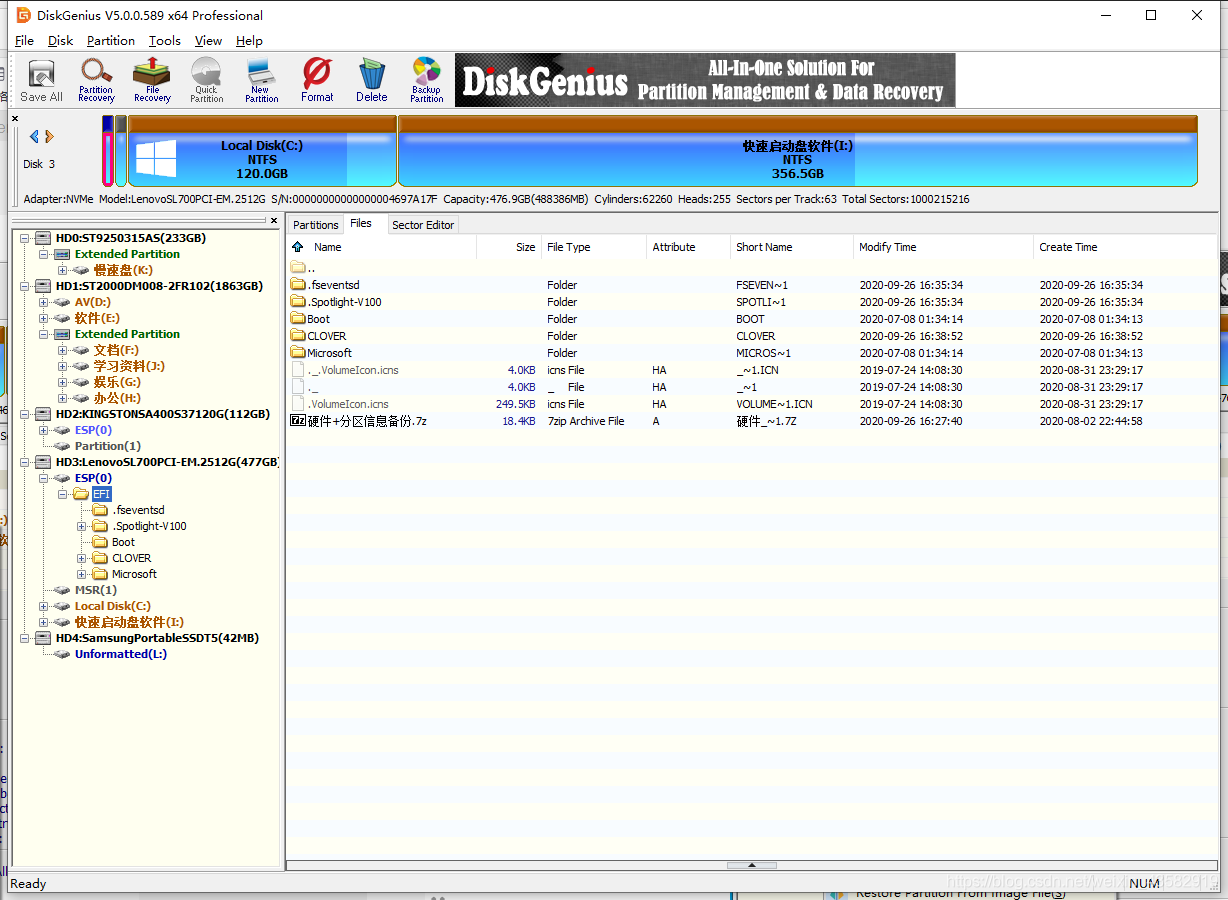Select the 快速启动盘软件(I:) partition bar

[797, 151]
